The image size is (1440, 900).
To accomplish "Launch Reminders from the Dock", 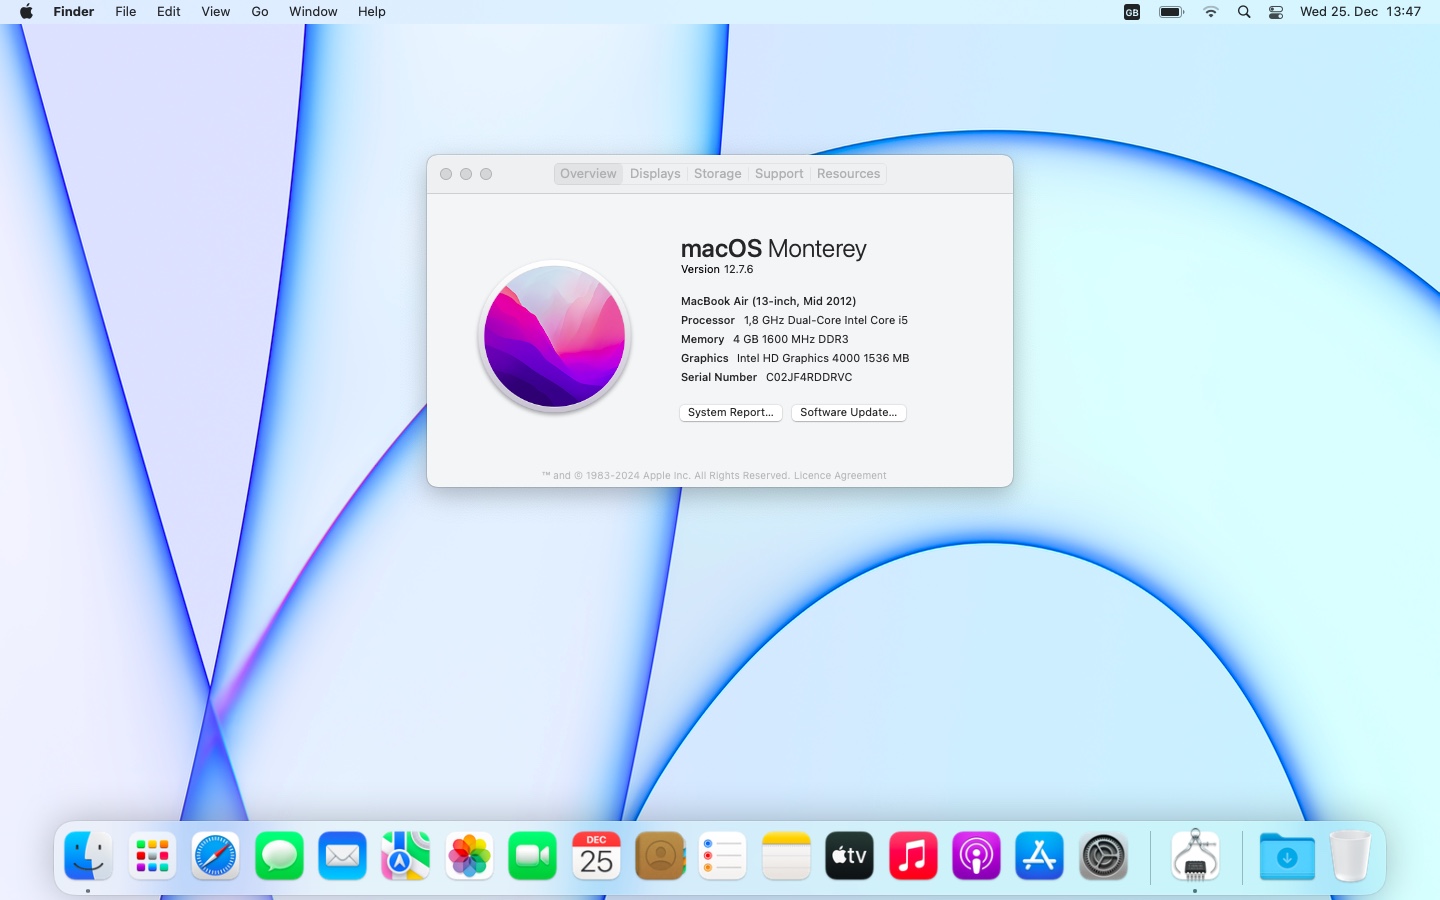I will click(723, 856).
